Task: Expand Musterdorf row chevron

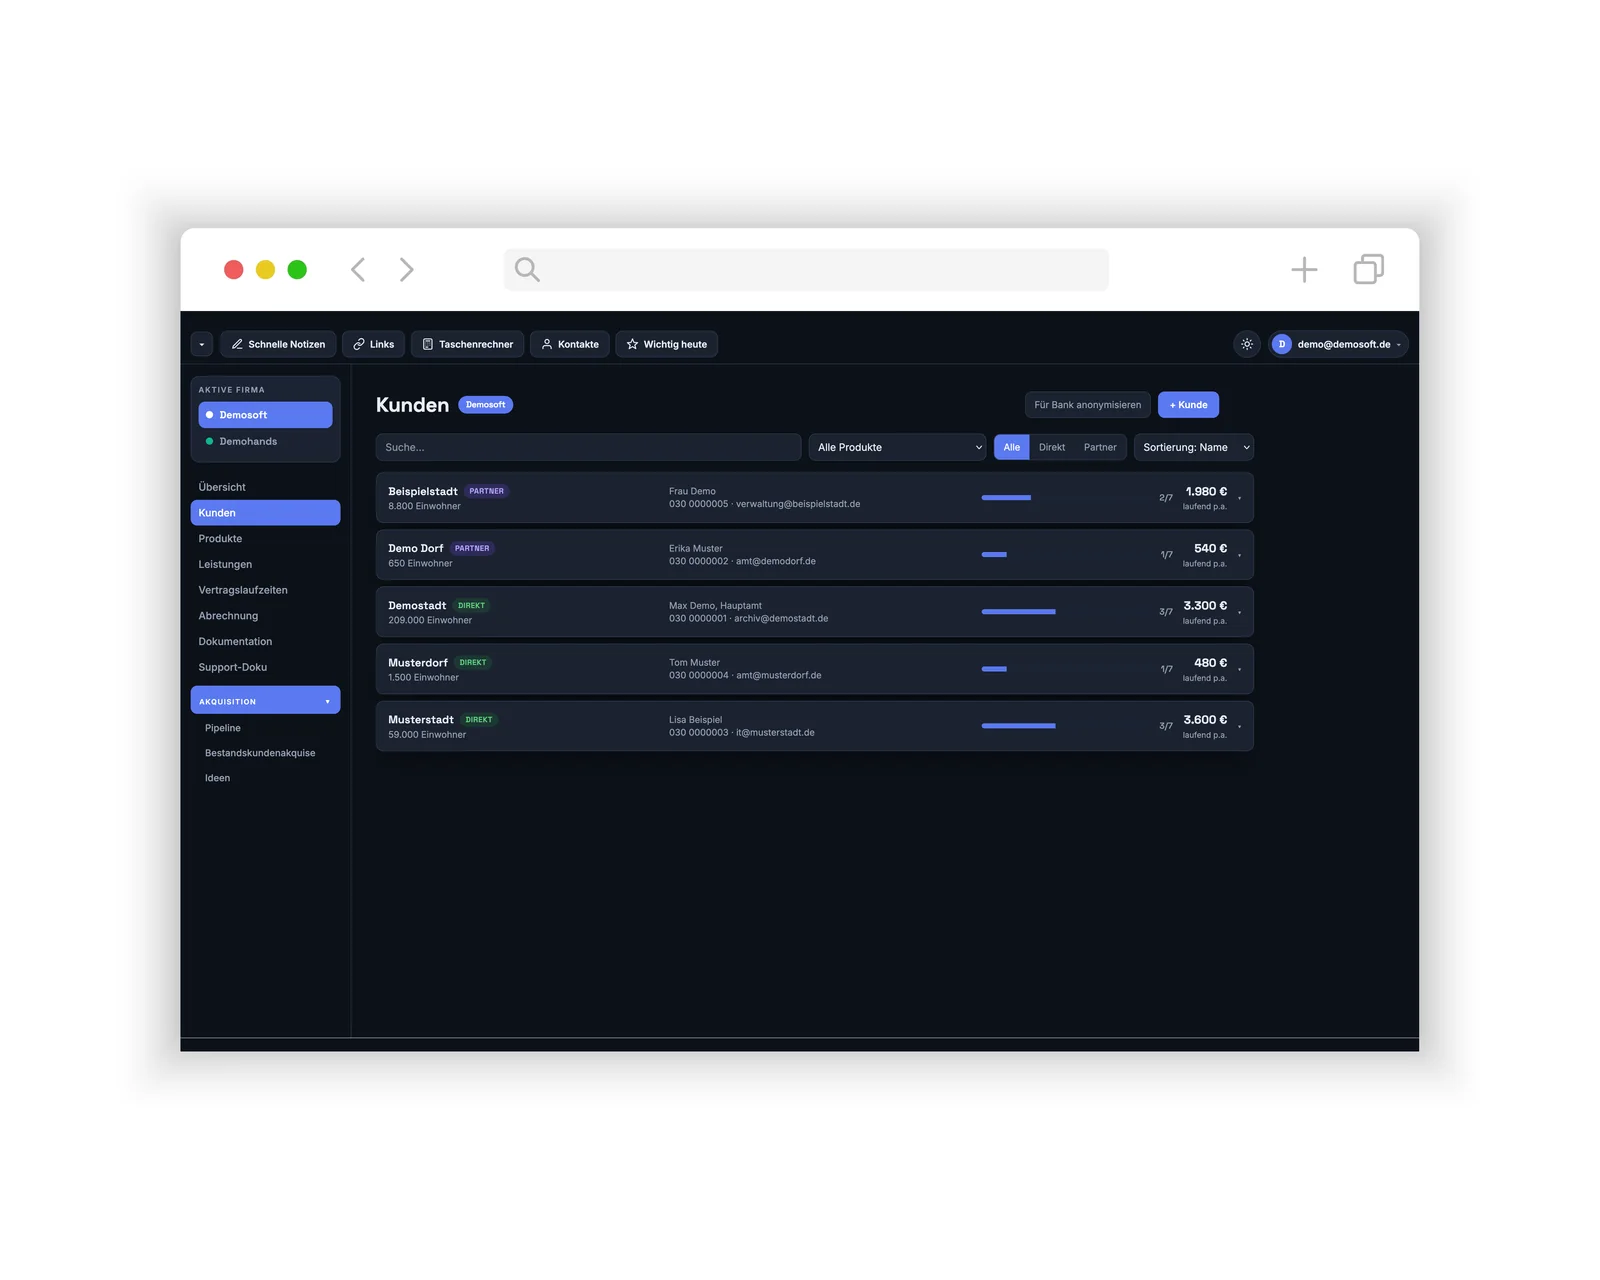Action: [x=1239, y=669]
